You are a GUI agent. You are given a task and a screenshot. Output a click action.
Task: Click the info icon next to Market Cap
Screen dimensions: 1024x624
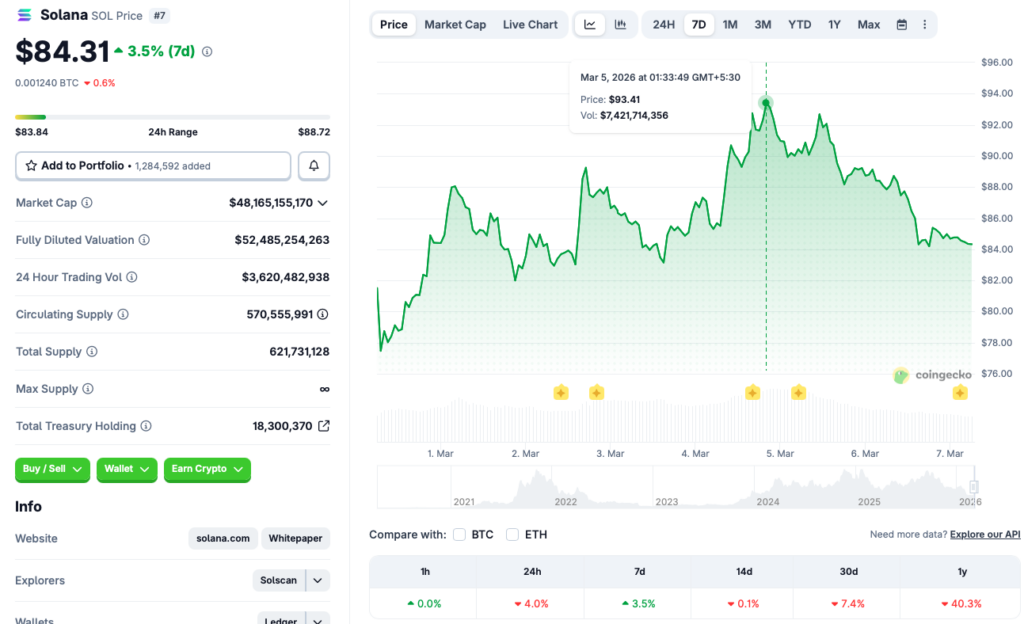[88, 202]
